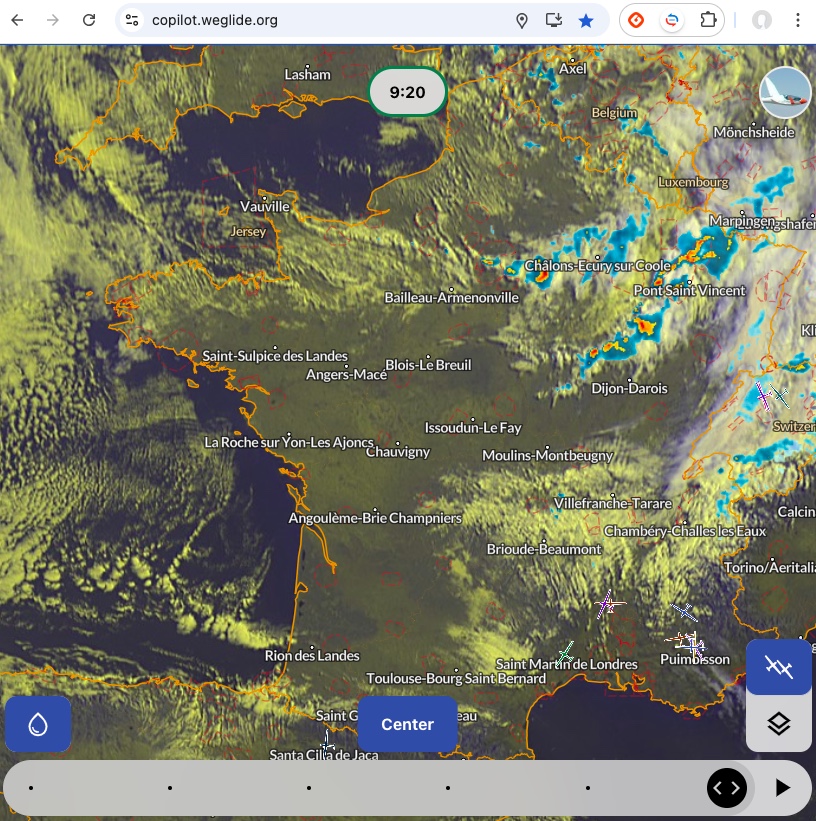View site information icon beside the URL

pyautogui.click(x=132, y=20)
